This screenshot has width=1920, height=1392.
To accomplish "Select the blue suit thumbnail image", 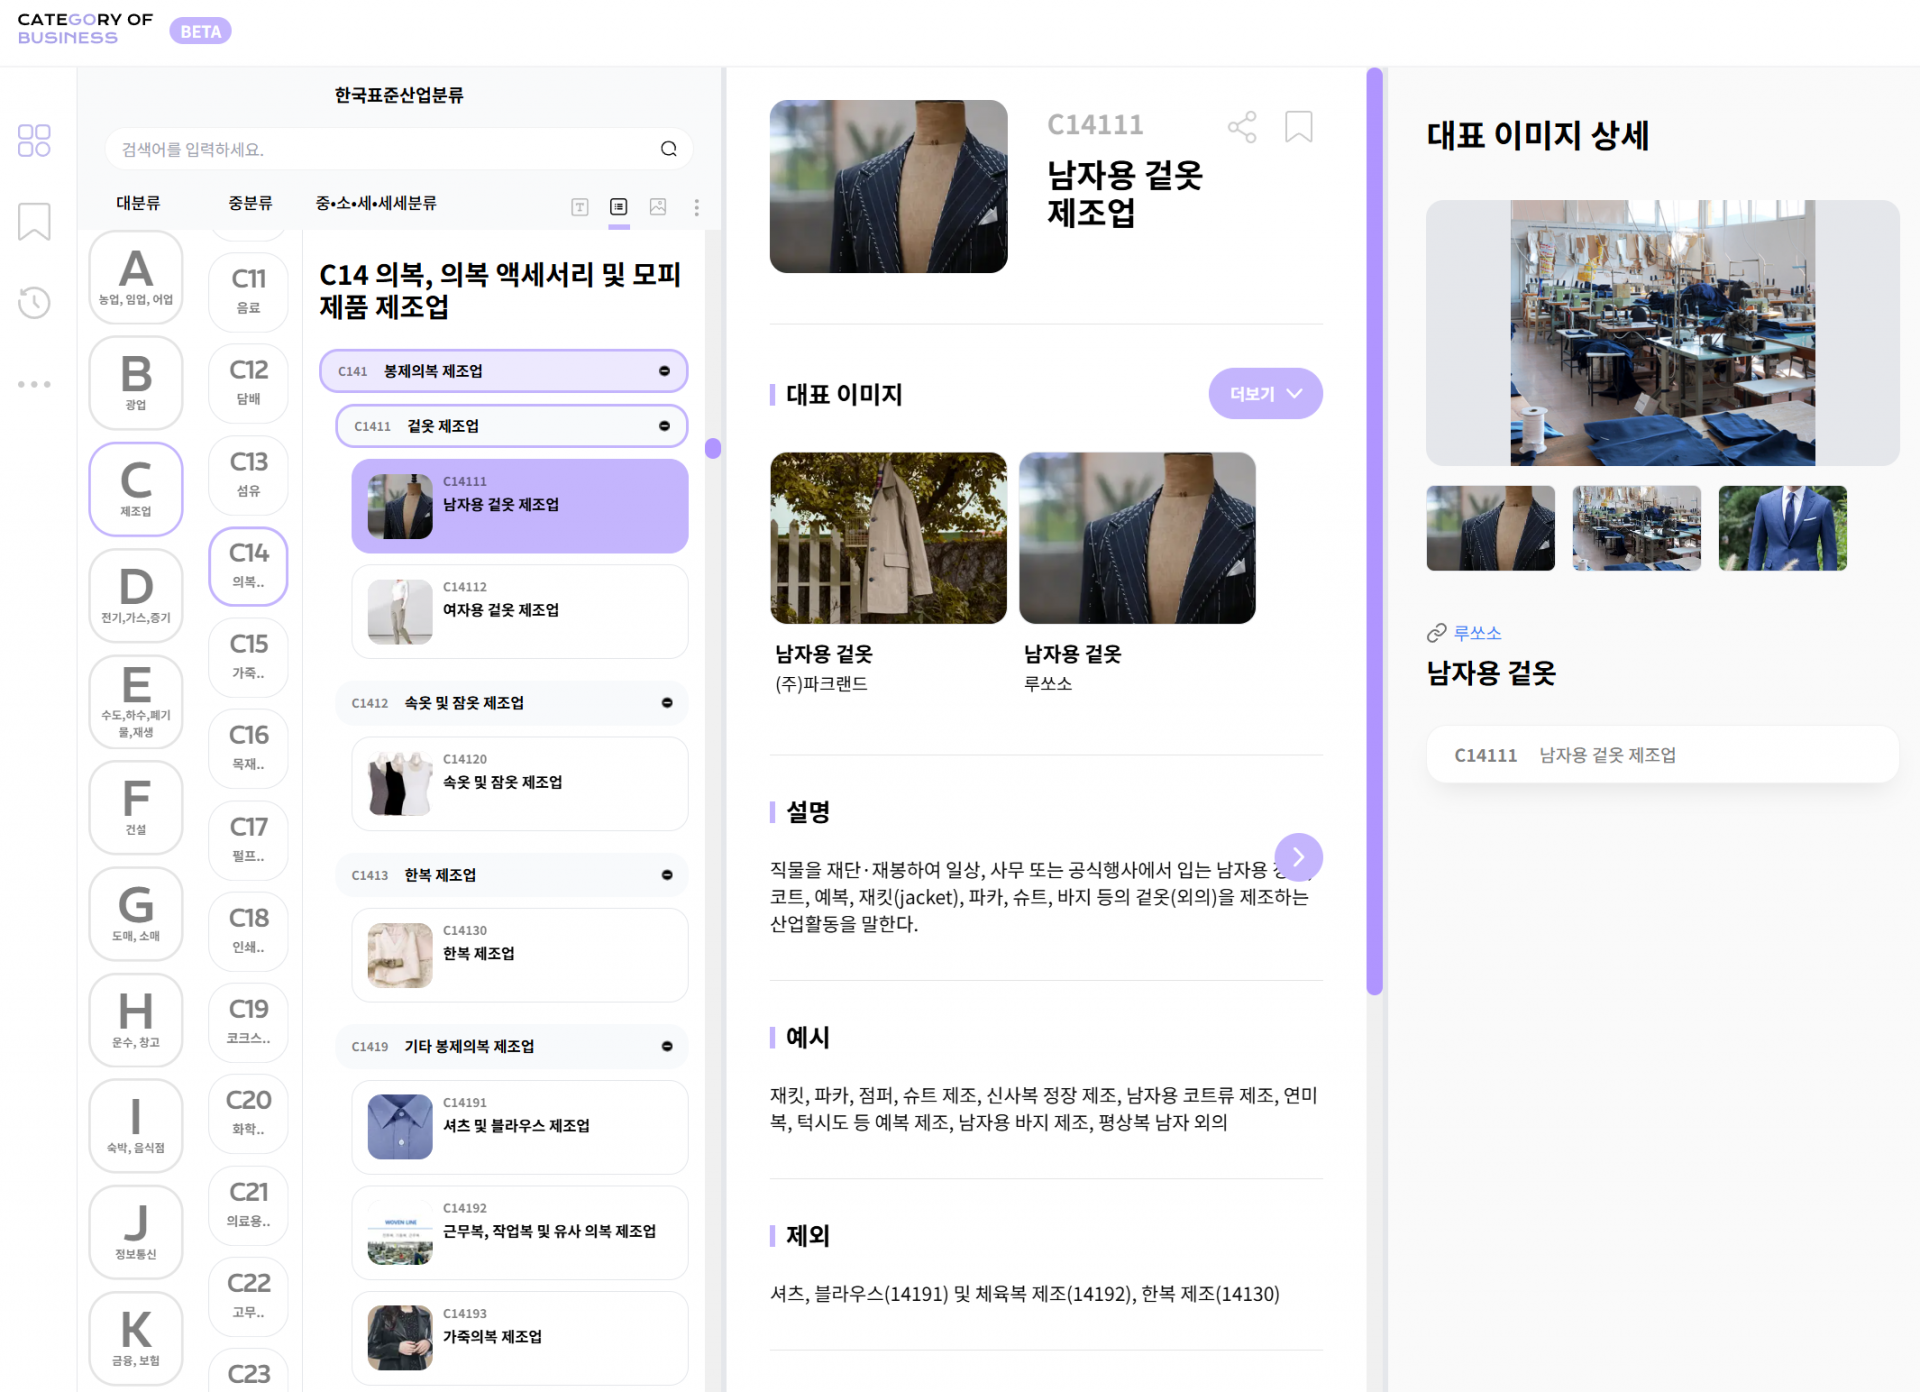I will 1782,529.
